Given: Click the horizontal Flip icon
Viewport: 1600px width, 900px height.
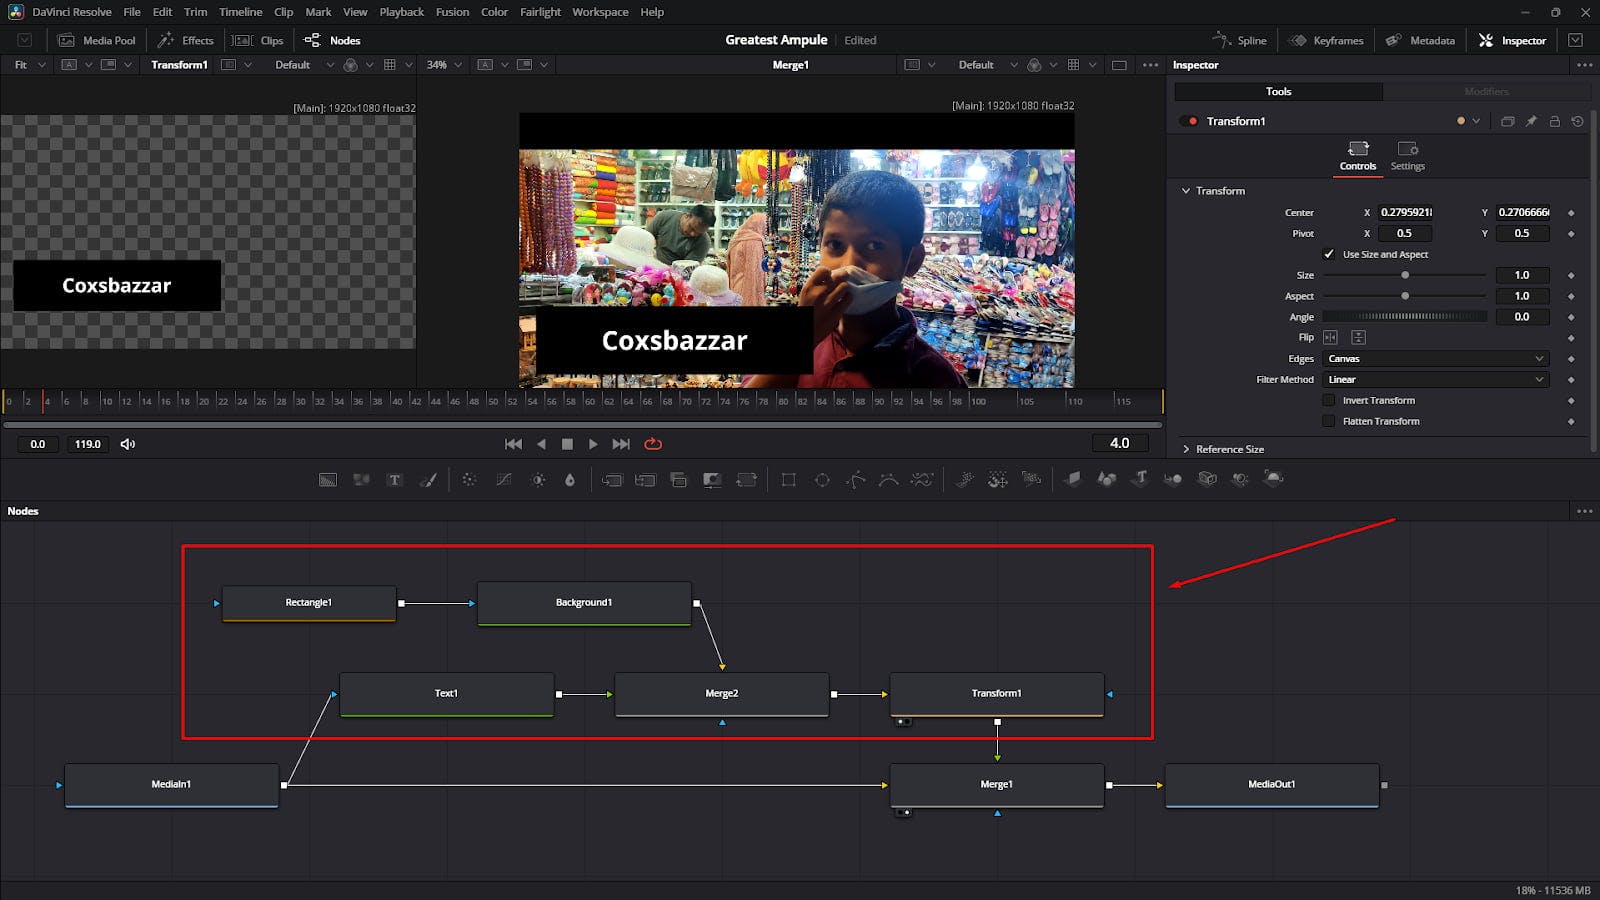Looking at the screenshot, I should 1330,338.
